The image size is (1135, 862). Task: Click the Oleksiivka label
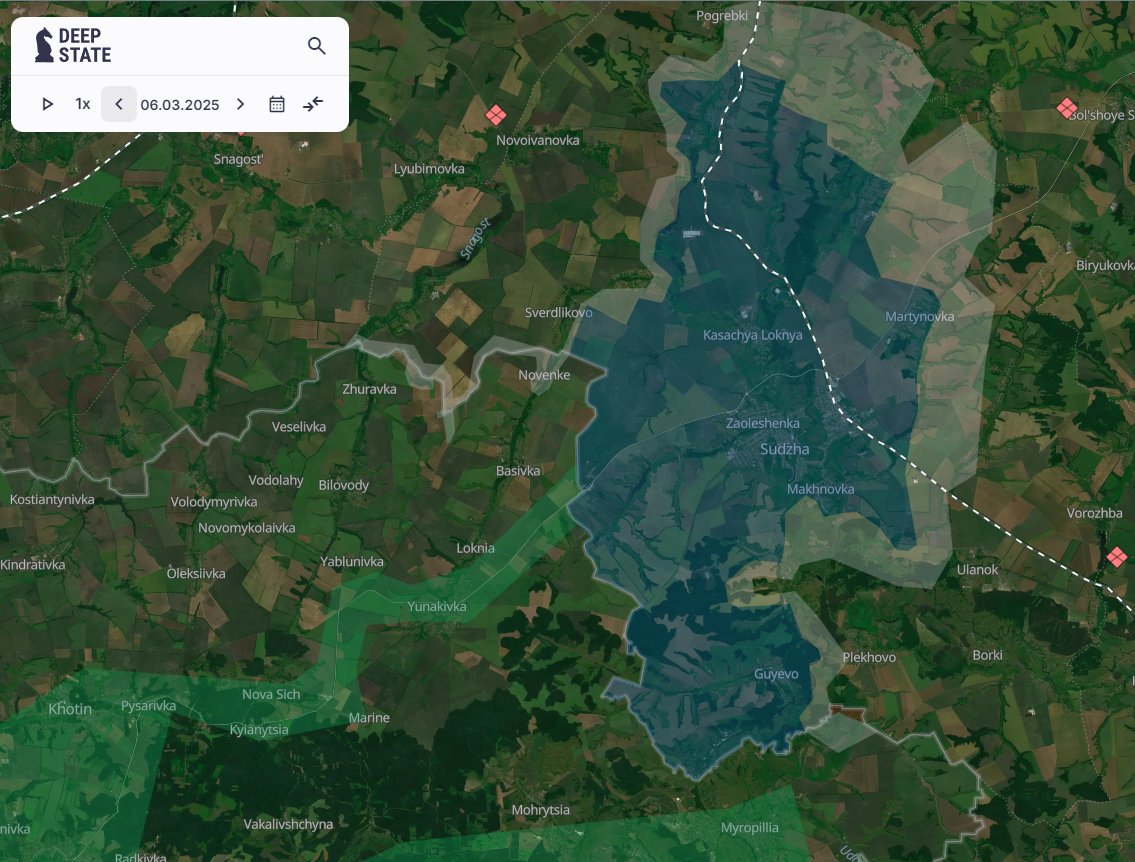pos(196,574)
